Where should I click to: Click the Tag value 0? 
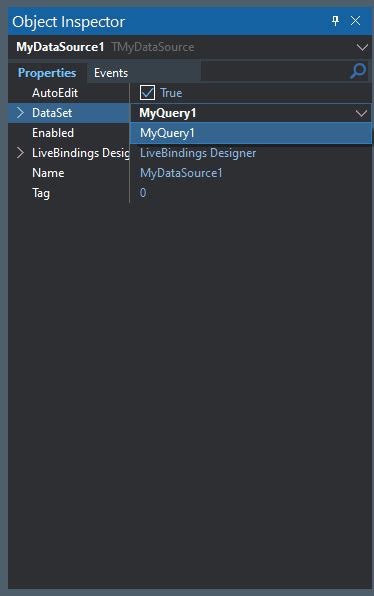143,193
